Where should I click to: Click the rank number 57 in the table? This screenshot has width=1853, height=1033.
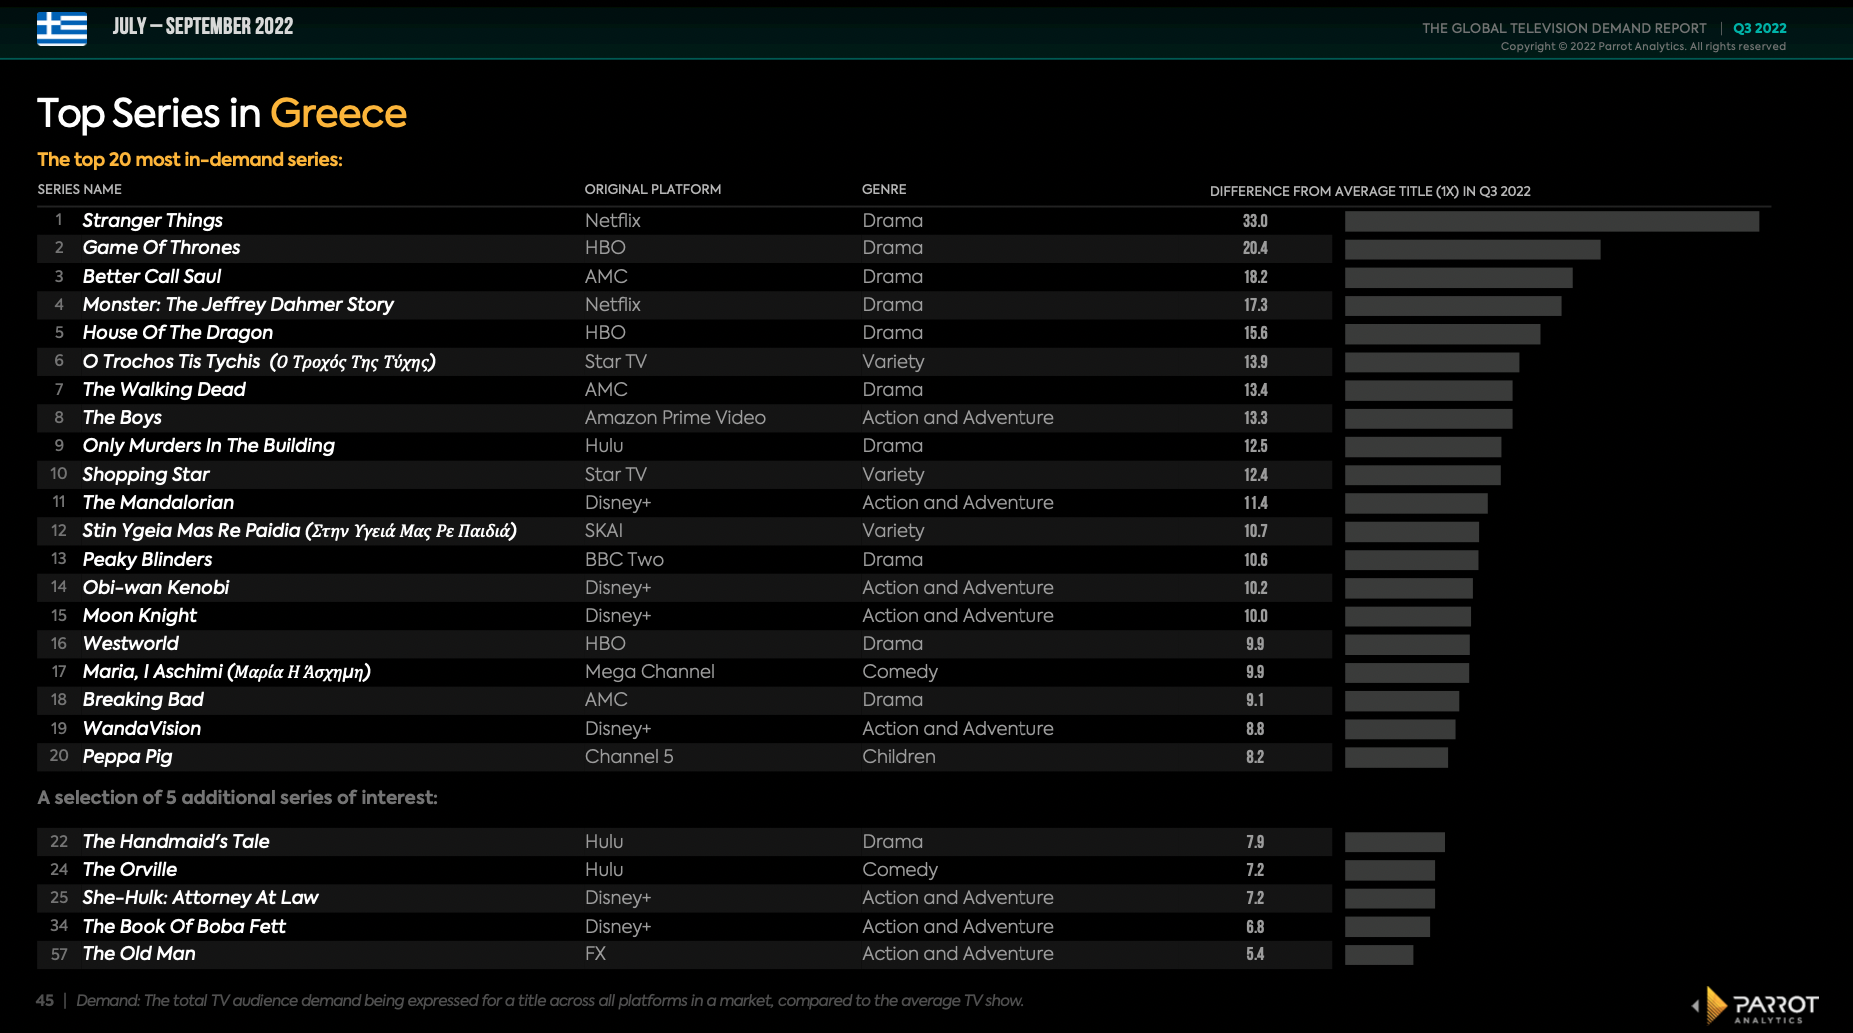tap(59, 954)
